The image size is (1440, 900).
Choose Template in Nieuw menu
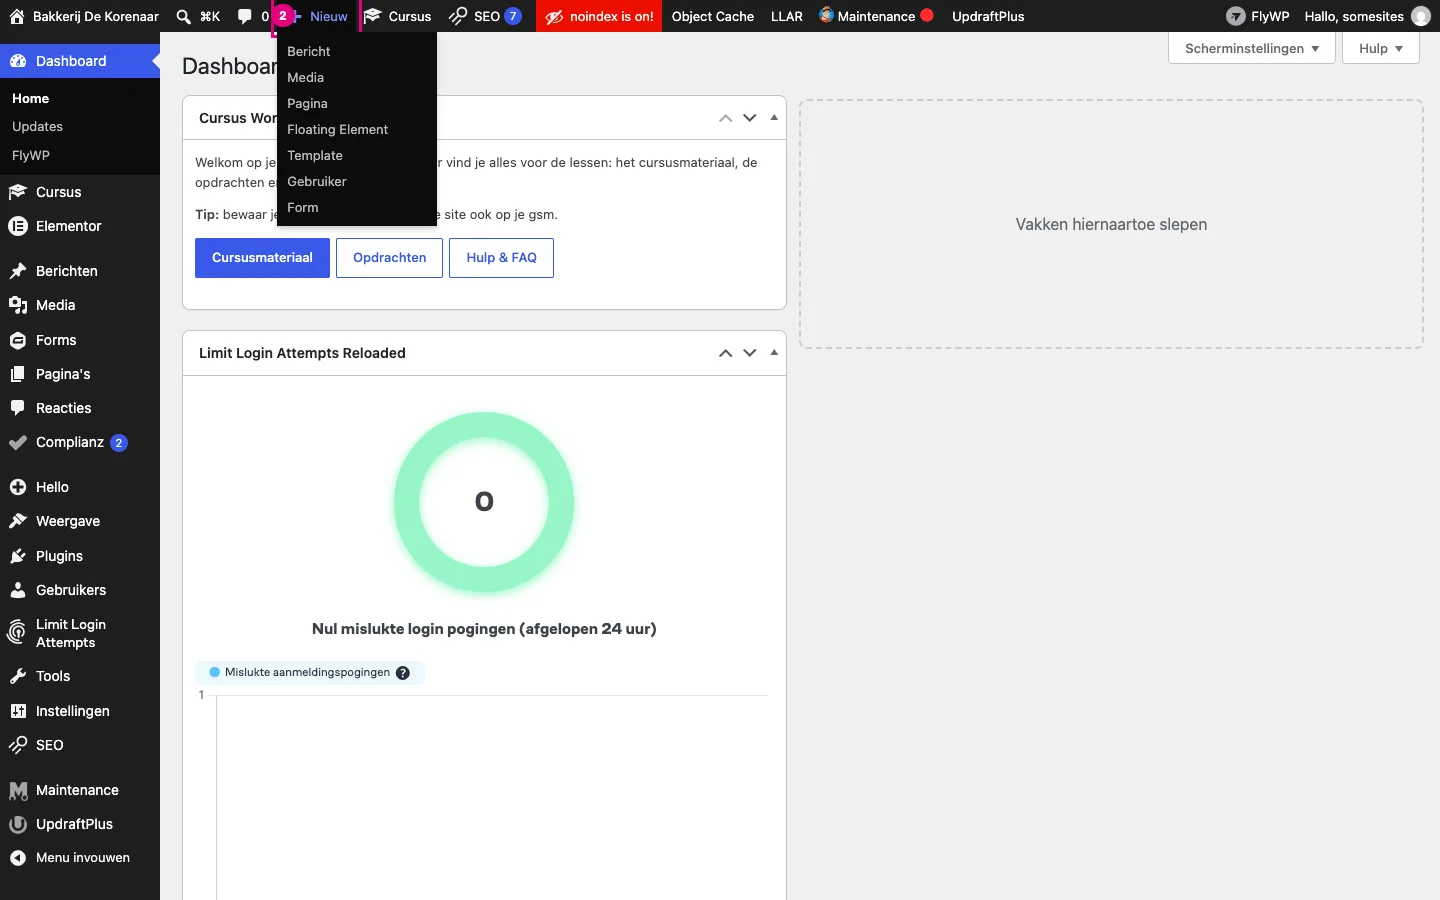coord(357,155)
